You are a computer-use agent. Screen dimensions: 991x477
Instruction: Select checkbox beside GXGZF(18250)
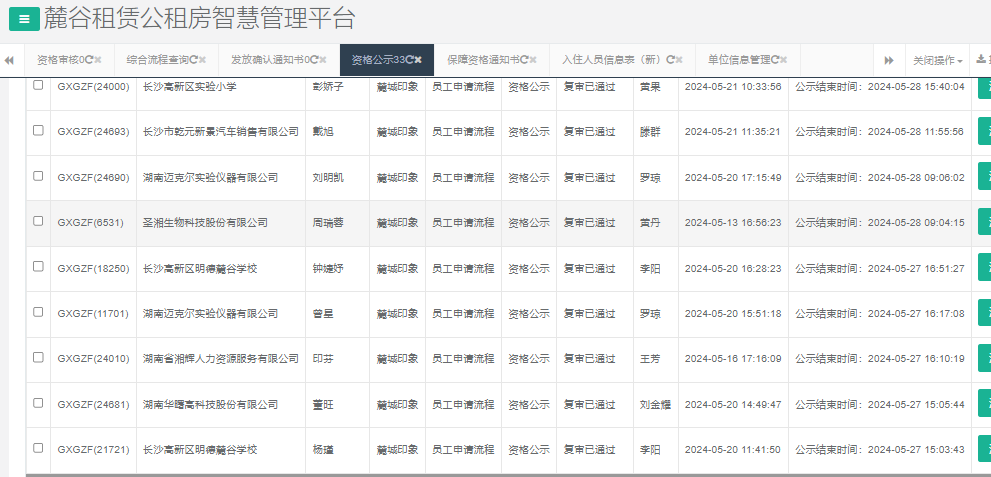[39, 267]
